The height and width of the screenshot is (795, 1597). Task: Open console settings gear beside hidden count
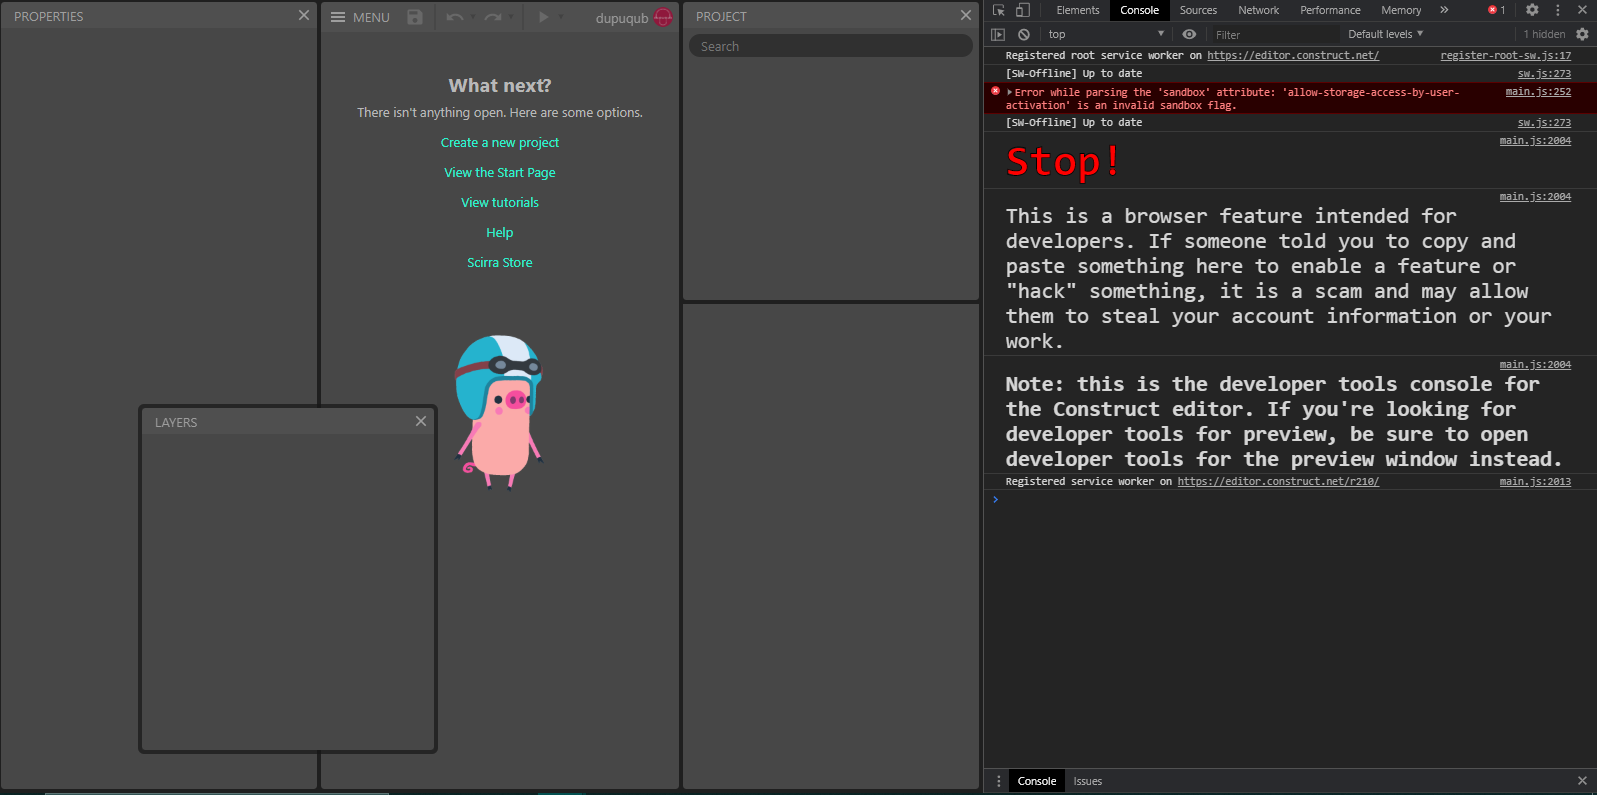(1582, 34)
